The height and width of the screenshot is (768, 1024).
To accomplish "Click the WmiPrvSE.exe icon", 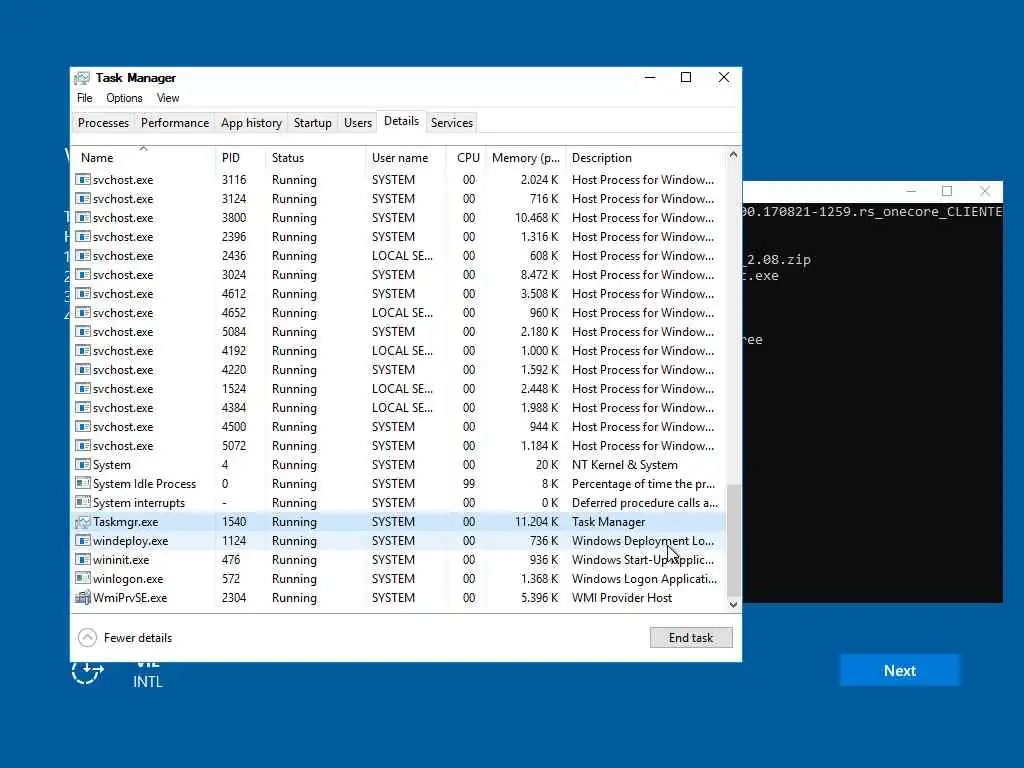I will 82,597.
